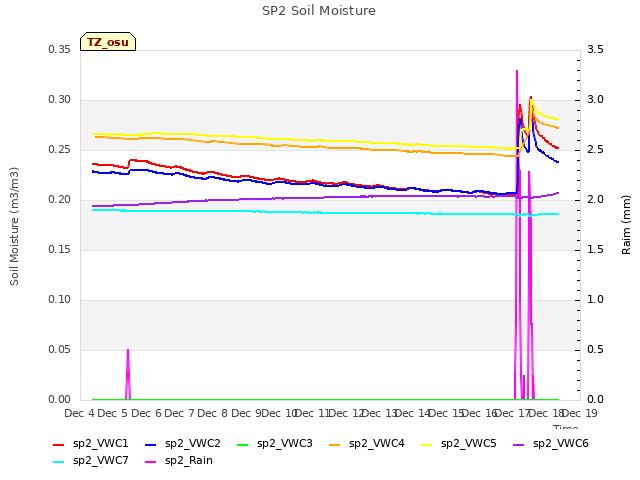The height and width of the screenshot is (480, 640).
Task: Click the sp2_VWC3 legend label
Action: click(x=284, y=443)
